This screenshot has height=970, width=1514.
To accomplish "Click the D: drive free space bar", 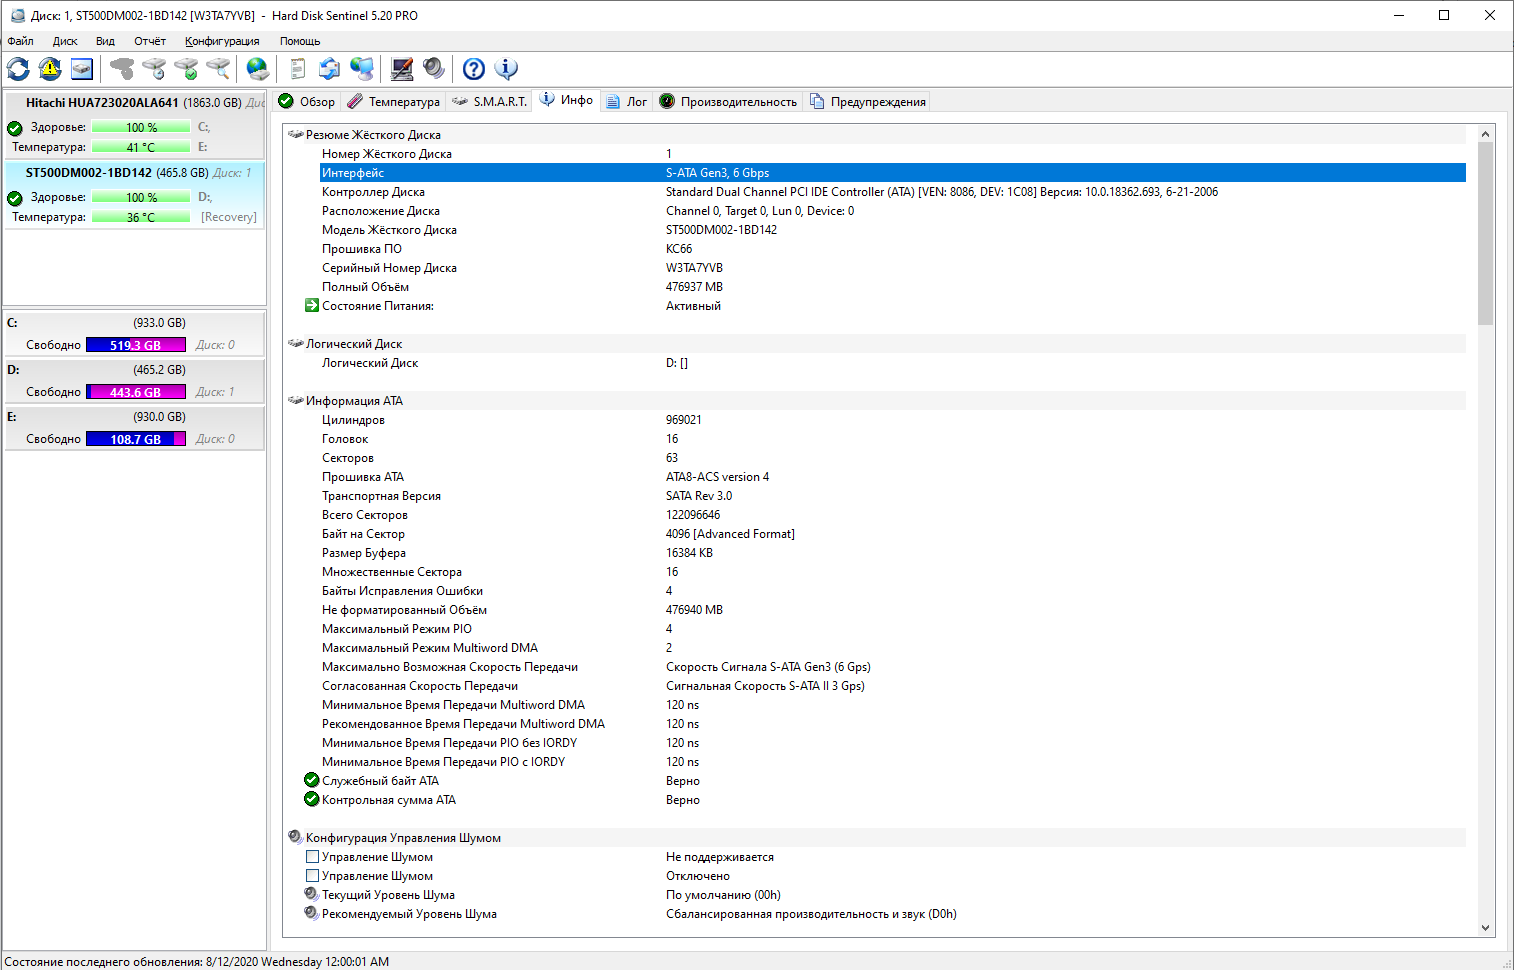I will coord(136,392).
